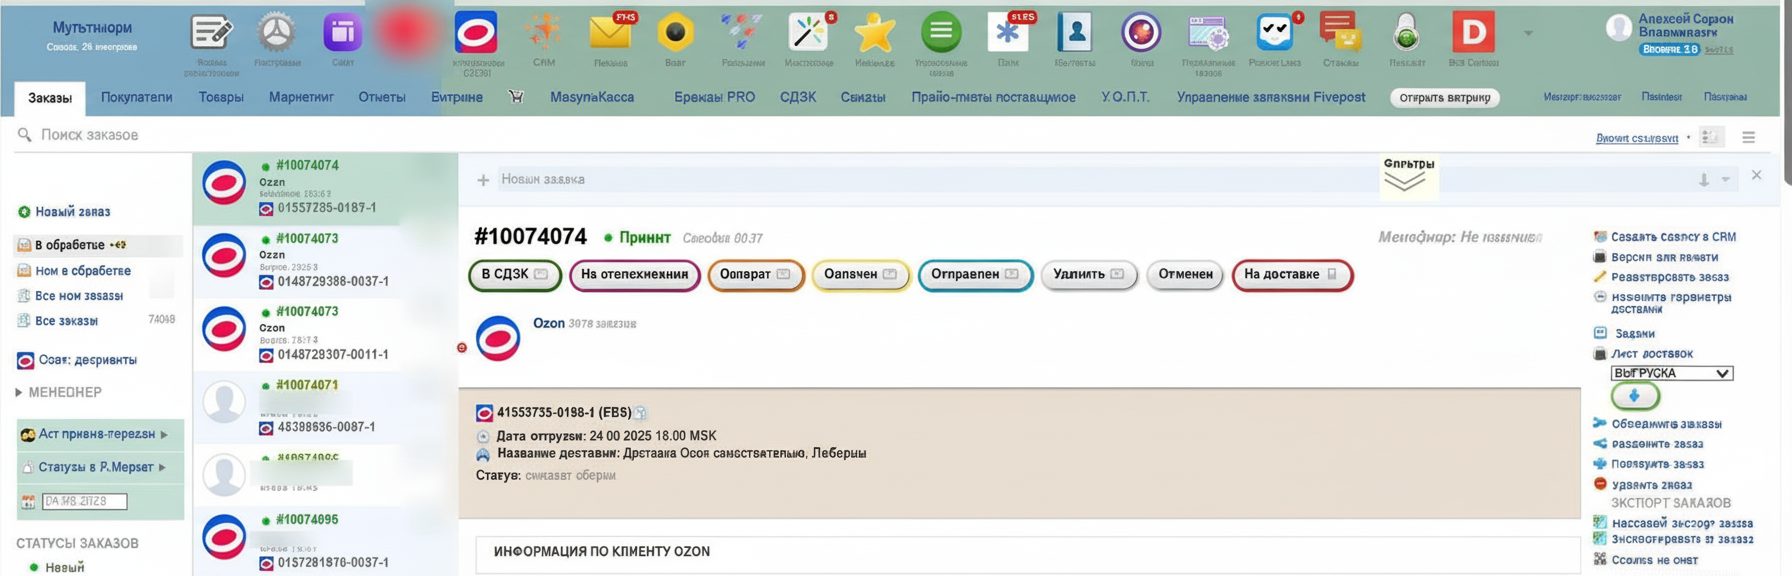The width and height of the screenshot is (1792, 576).
Task: Click the notepad-with-pencil icon in top toolbar
Action: pos(211,34)
